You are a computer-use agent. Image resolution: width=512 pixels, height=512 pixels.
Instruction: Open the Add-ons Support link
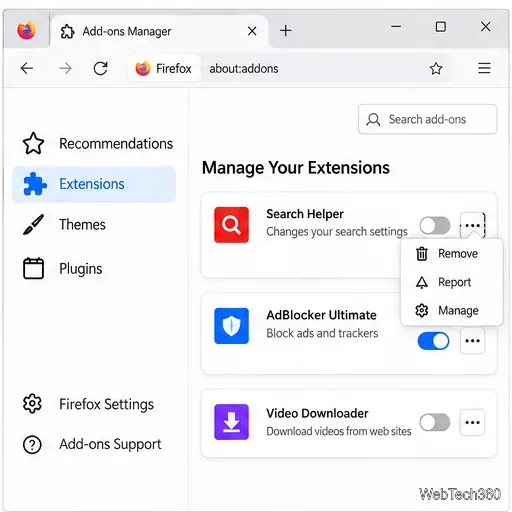pos(92,444)
